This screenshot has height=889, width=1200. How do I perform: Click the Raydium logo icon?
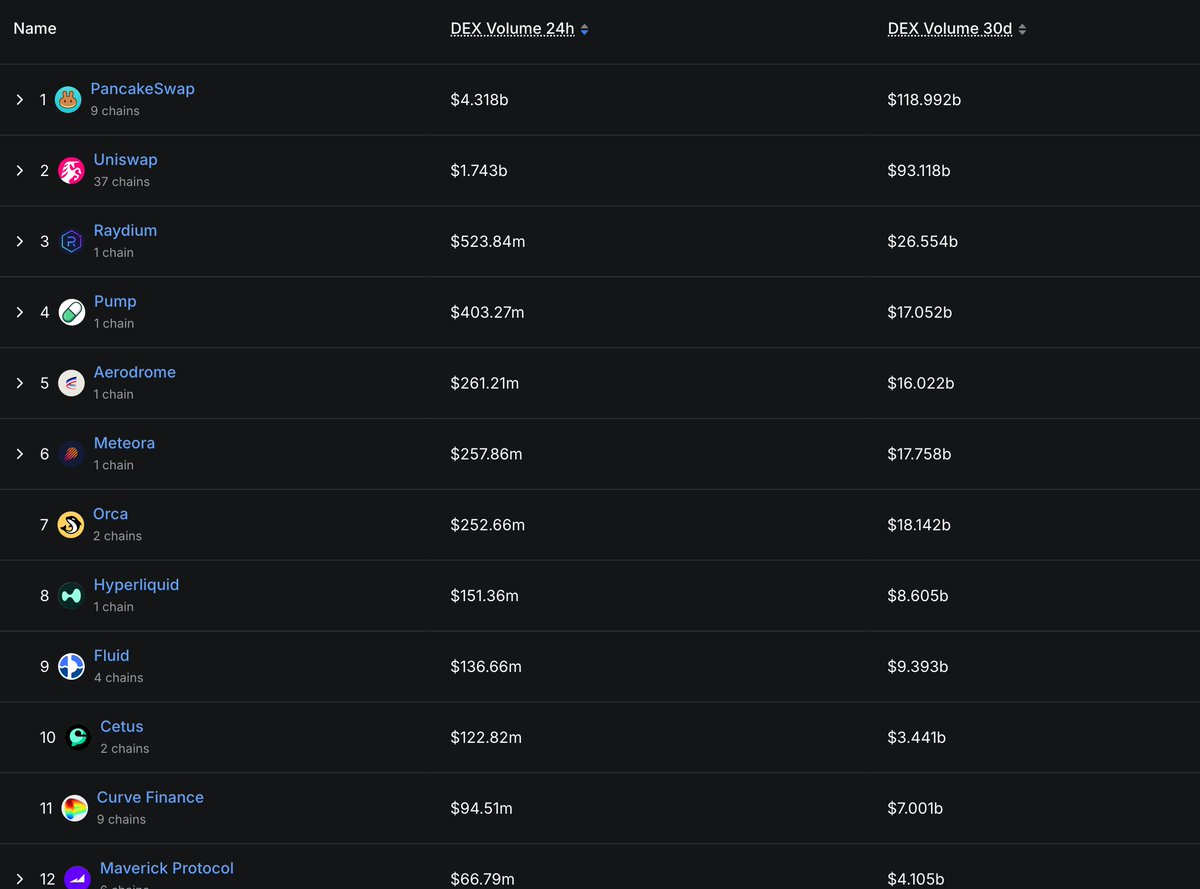pyautogui.click(x=71, y=242)
